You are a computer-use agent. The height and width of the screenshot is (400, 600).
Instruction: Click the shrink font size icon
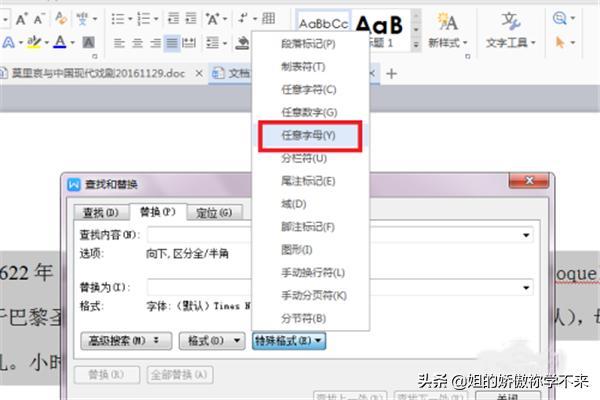click(x=39, y=18)
